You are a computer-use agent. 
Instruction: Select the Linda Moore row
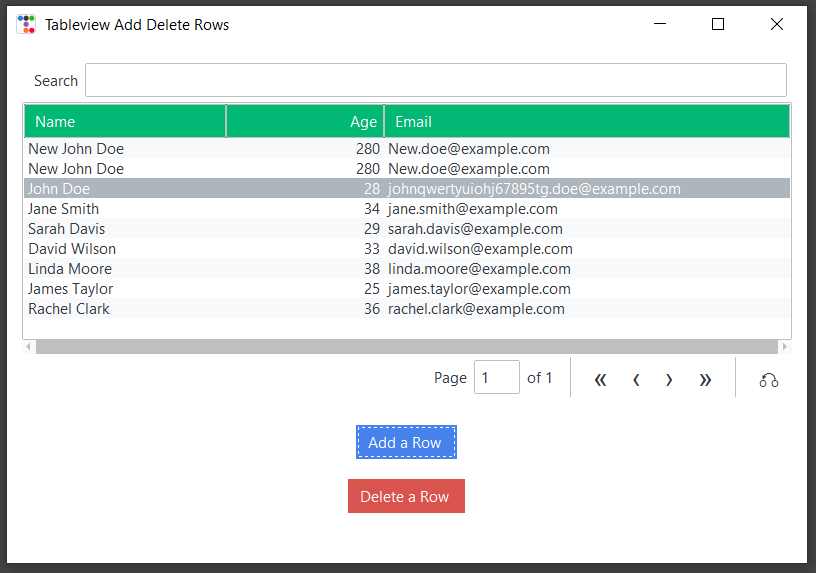(407, 269)
